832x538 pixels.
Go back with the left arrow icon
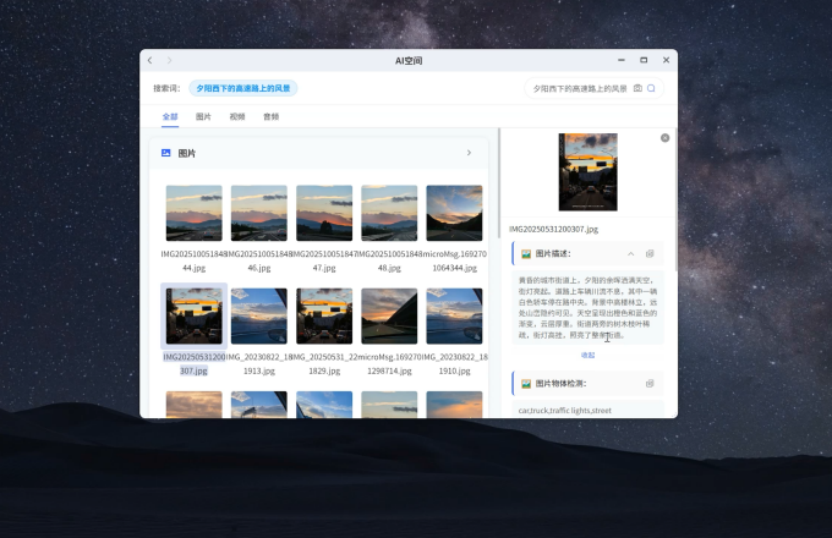[150, 60]
